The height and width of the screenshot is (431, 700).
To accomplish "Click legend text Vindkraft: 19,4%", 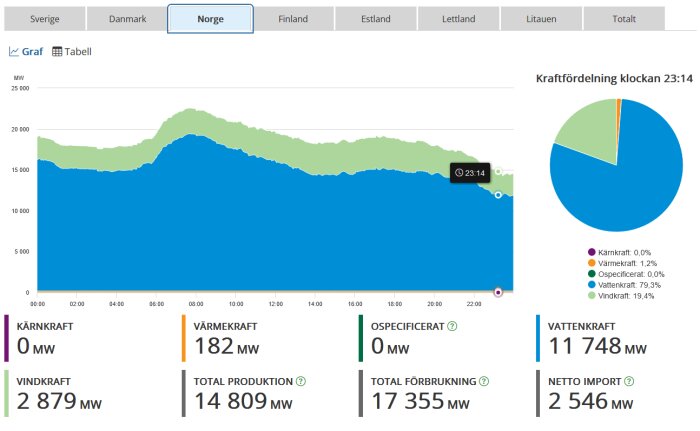I will tap(626, 296).
